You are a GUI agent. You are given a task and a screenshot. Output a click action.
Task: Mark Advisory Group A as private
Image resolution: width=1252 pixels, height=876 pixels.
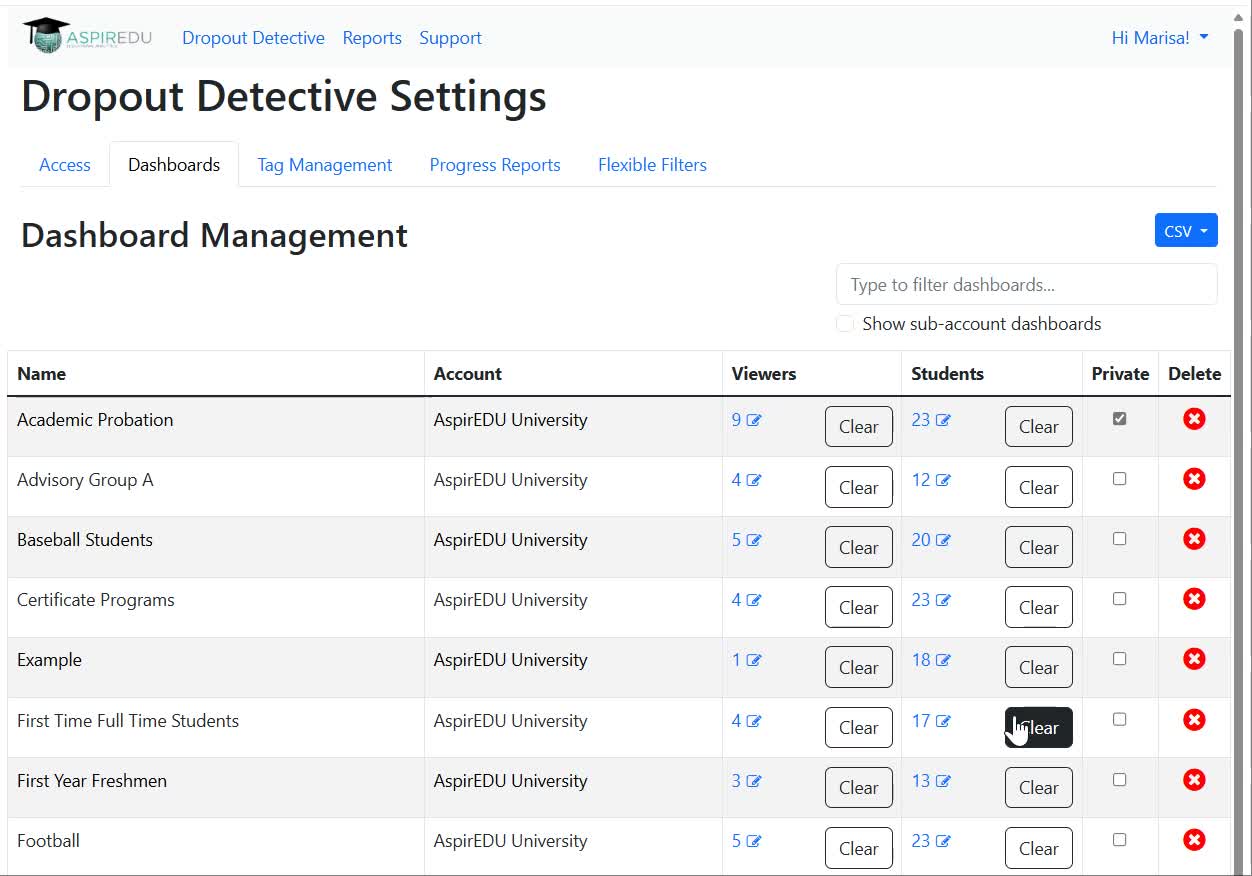pos(1119,479)
